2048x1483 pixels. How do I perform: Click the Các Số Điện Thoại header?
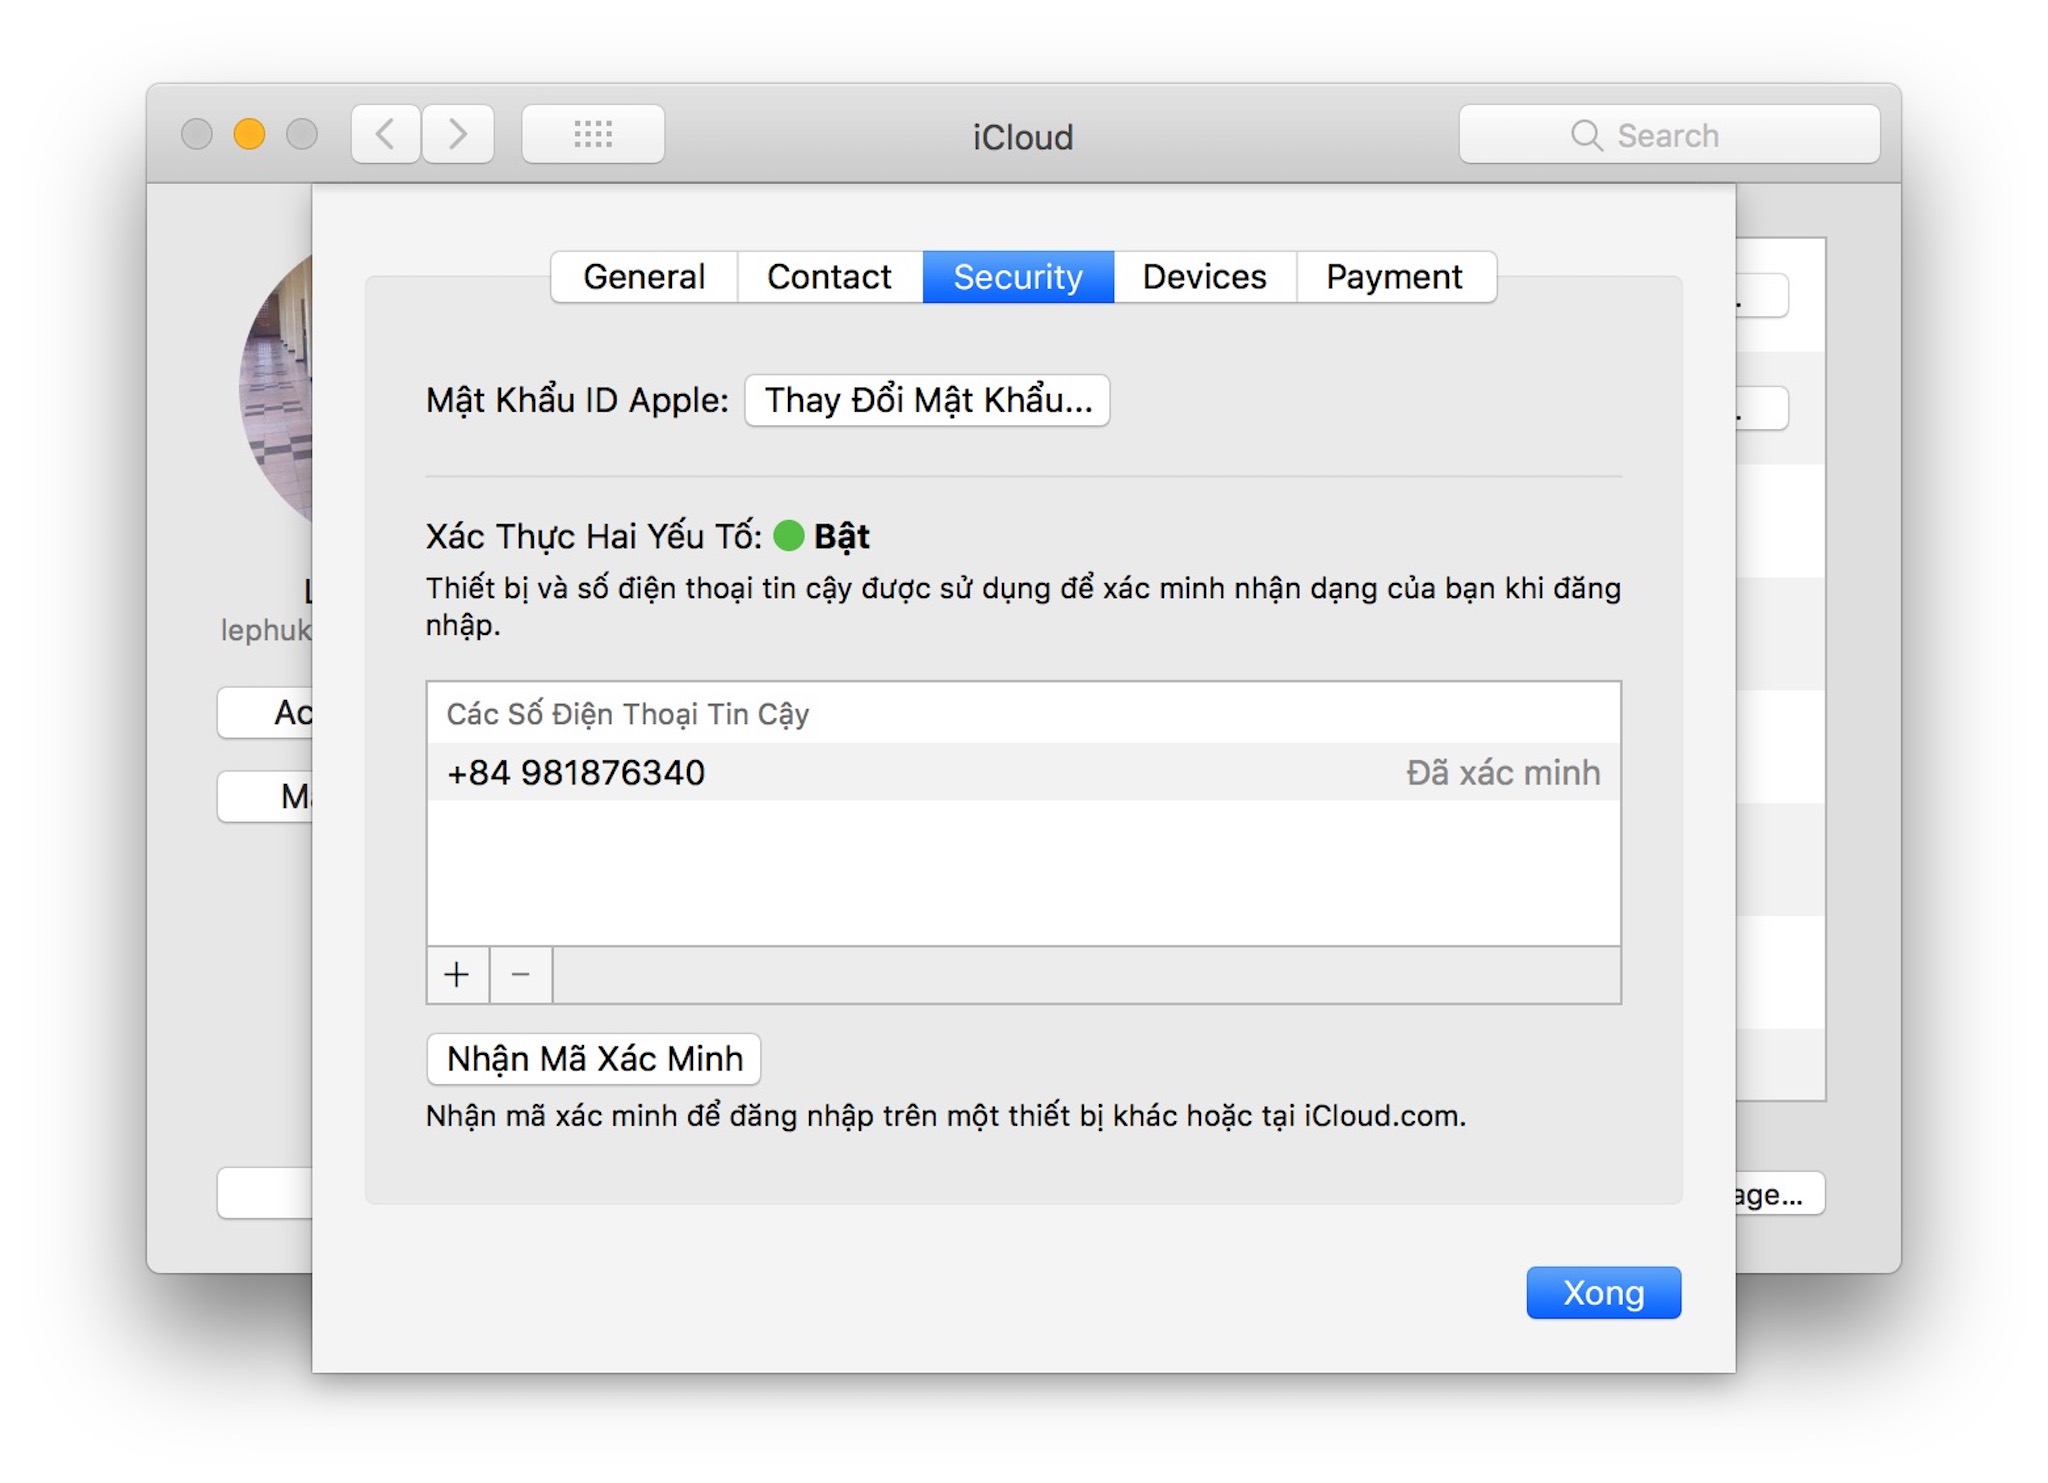(628, 714)
